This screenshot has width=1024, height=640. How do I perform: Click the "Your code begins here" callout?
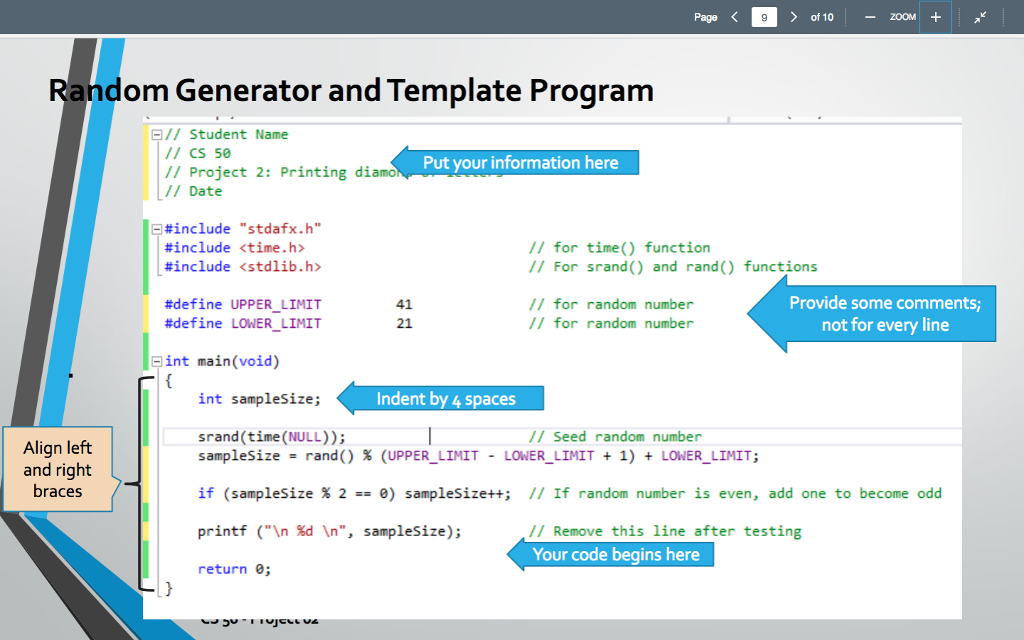point(612,554)
